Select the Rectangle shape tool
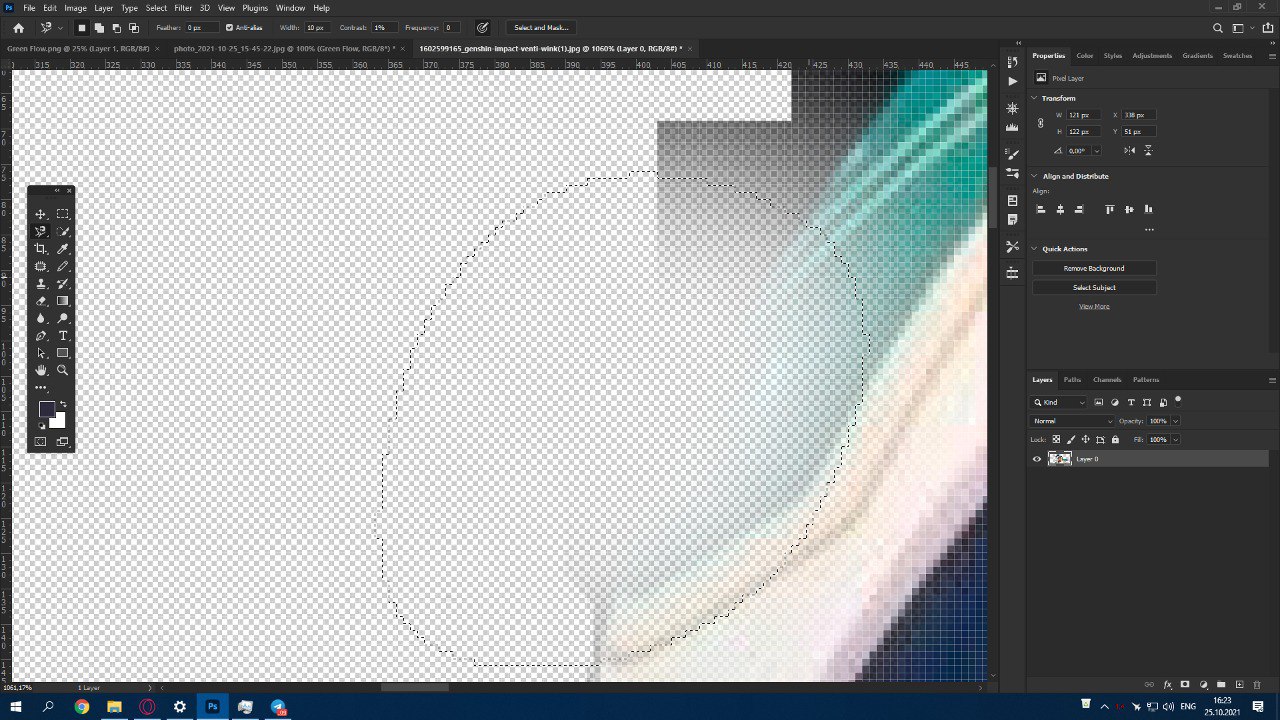 tap(63, 353)
